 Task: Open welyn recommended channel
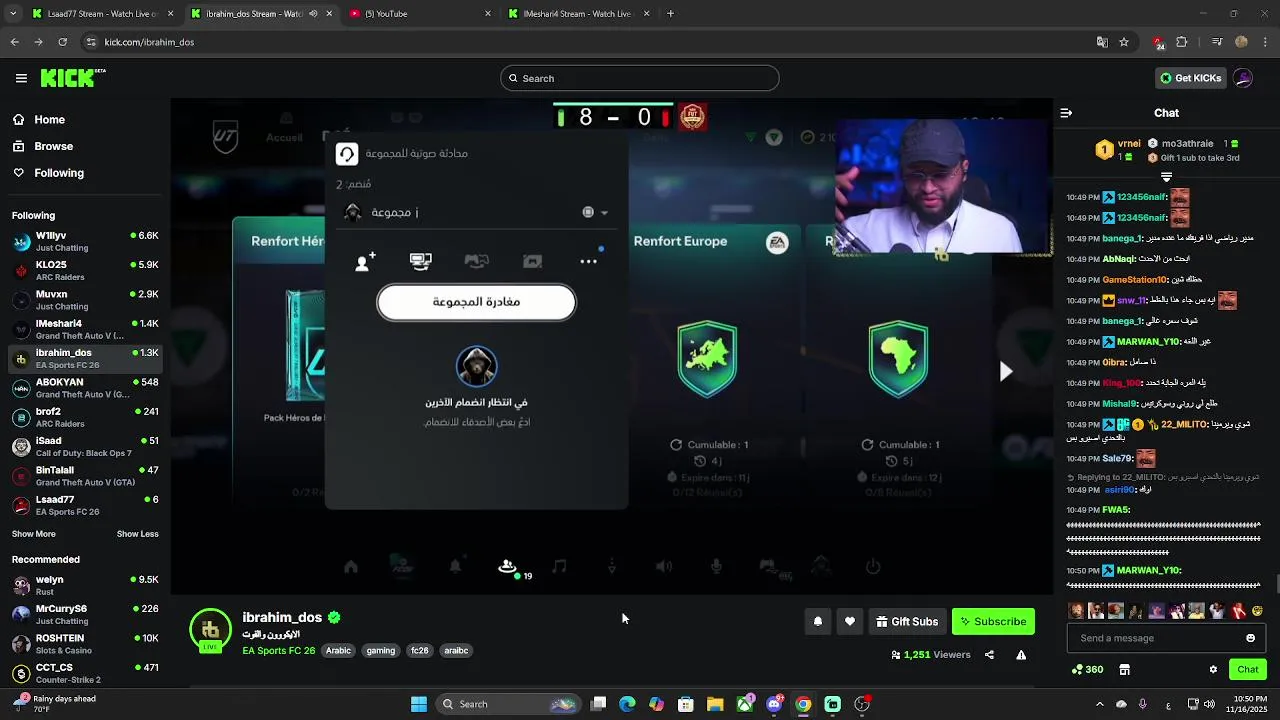(85, 585)
